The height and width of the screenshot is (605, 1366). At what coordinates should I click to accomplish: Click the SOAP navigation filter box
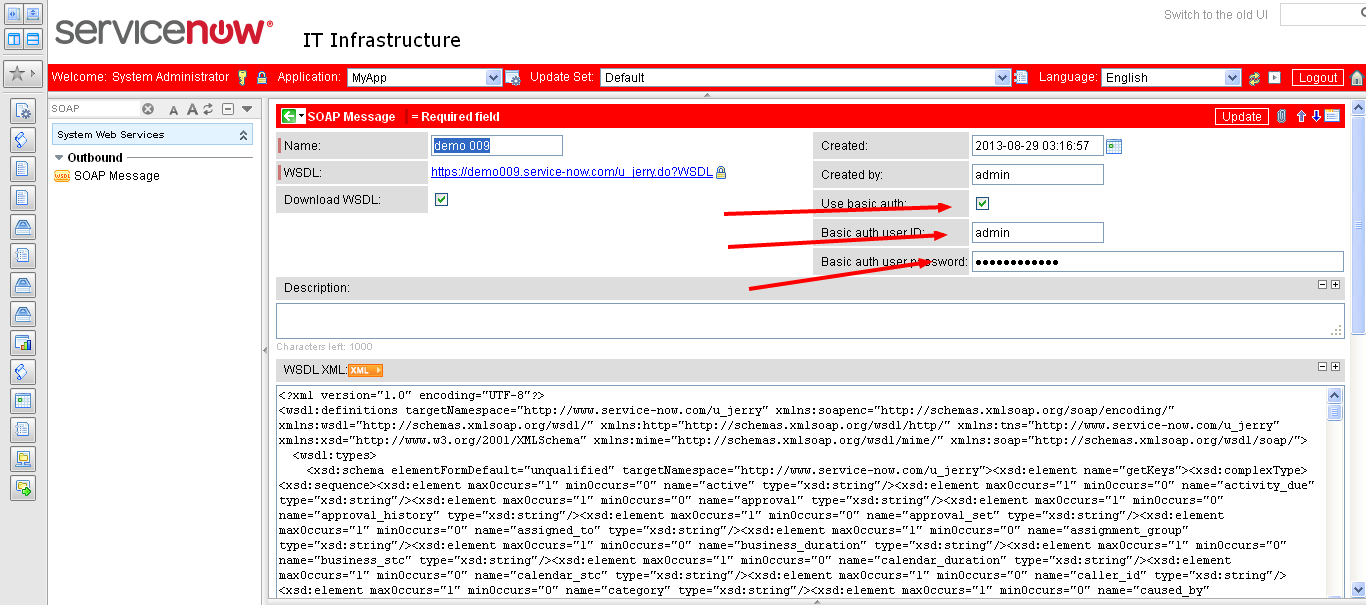(x=95, y=109)
